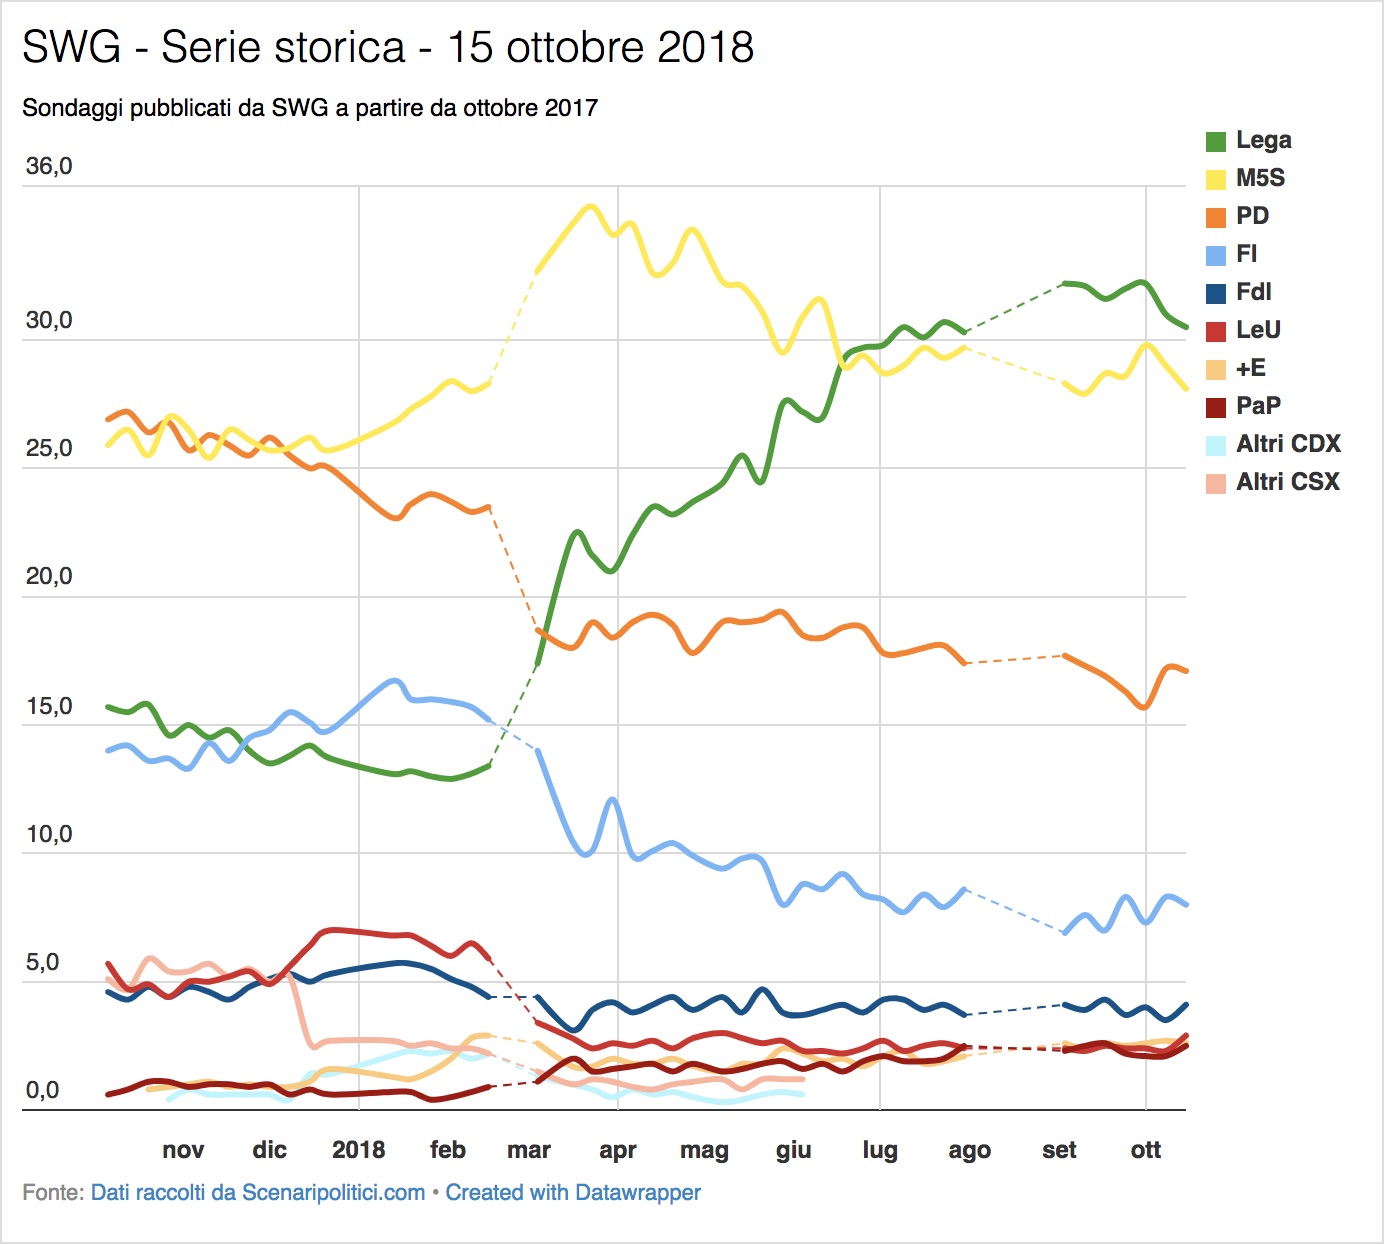Click the Altri CDX legend label

(x=1288, y=443)
